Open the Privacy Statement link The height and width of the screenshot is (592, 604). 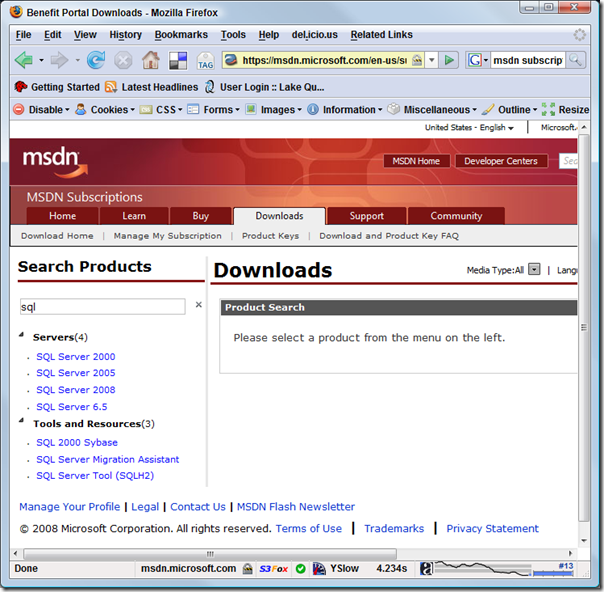click(x=492, y=528)
